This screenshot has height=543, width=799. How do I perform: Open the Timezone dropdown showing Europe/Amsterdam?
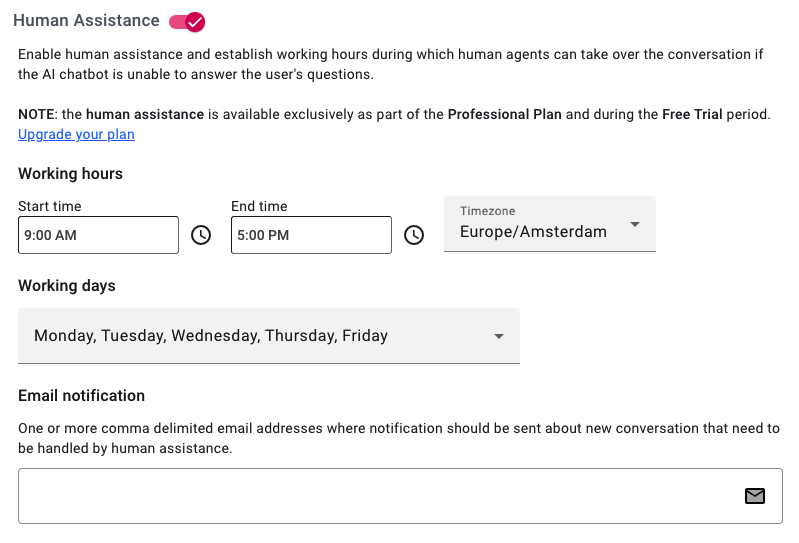550,224
